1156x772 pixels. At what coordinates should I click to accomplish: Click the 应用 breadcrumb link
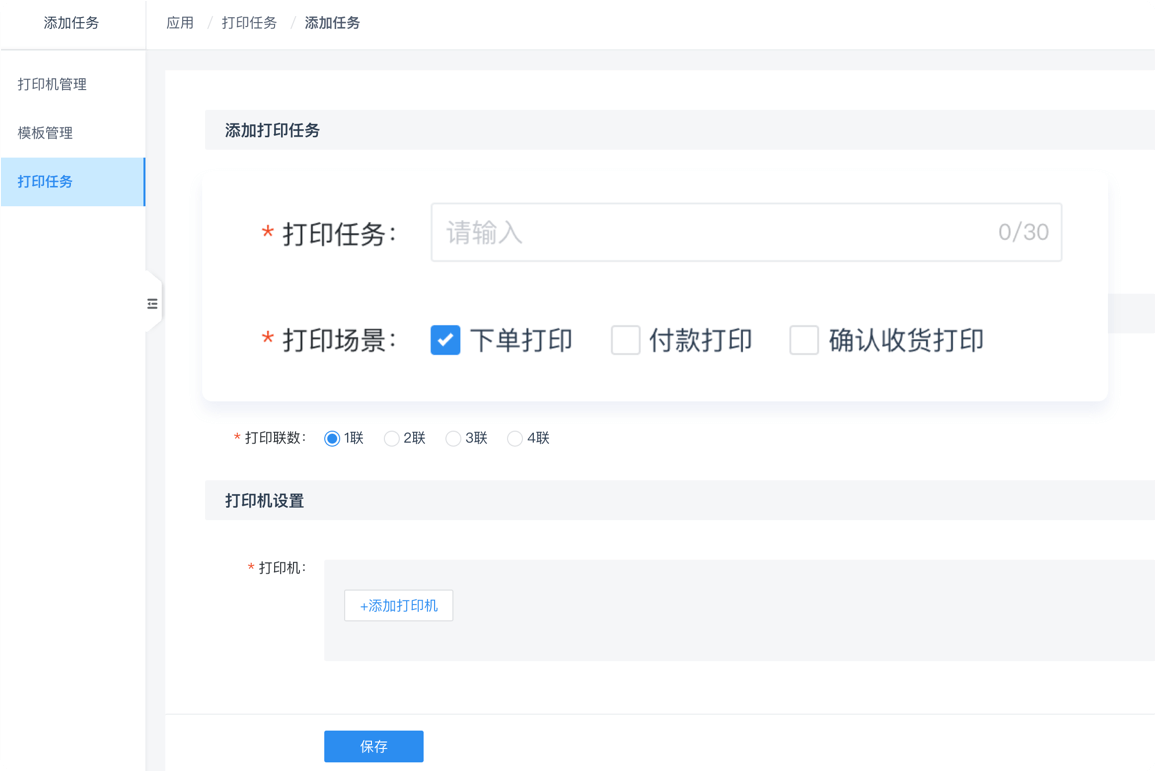[180, 23]
